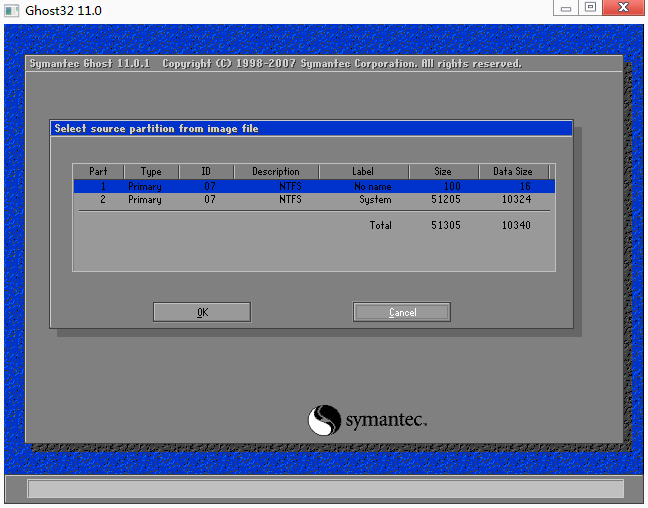Image resolution: width=648 pixels, height=508 pixels.
Task: Click the Symantec logo
Action: click(x=367, y=420)
